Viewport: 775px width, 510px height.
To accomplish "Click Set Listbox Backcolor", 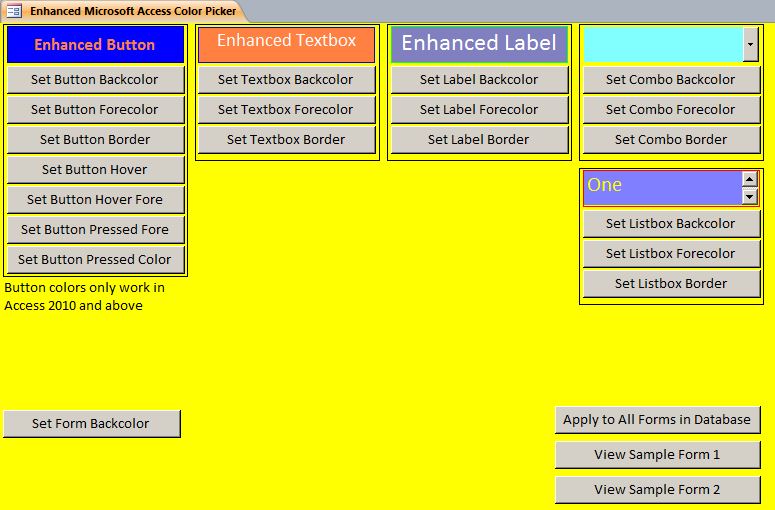I will (x=671, y=224).
